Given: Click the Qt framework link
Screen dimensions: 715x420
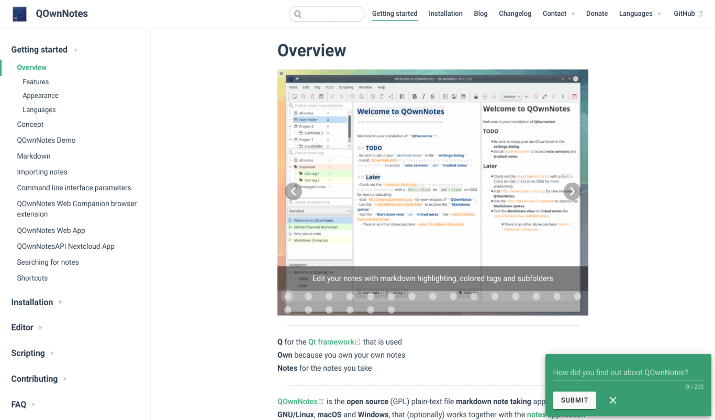Looking at the screenshot, I should pyautogui.click(x=331, y=342).
